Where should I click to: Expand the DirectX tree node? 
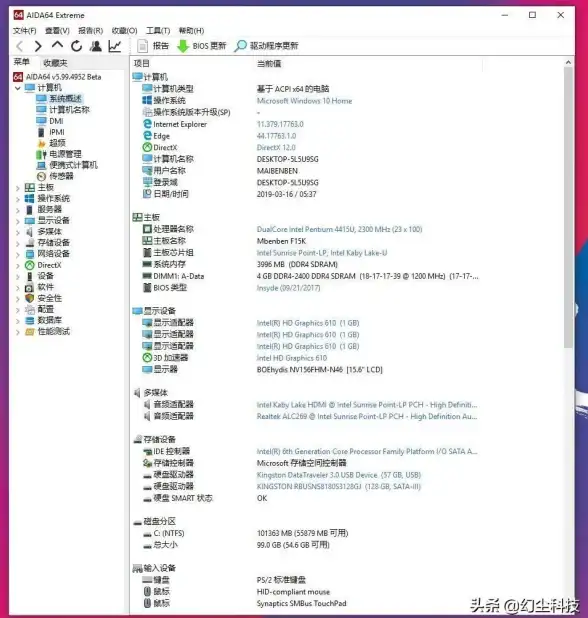point(18,266)
